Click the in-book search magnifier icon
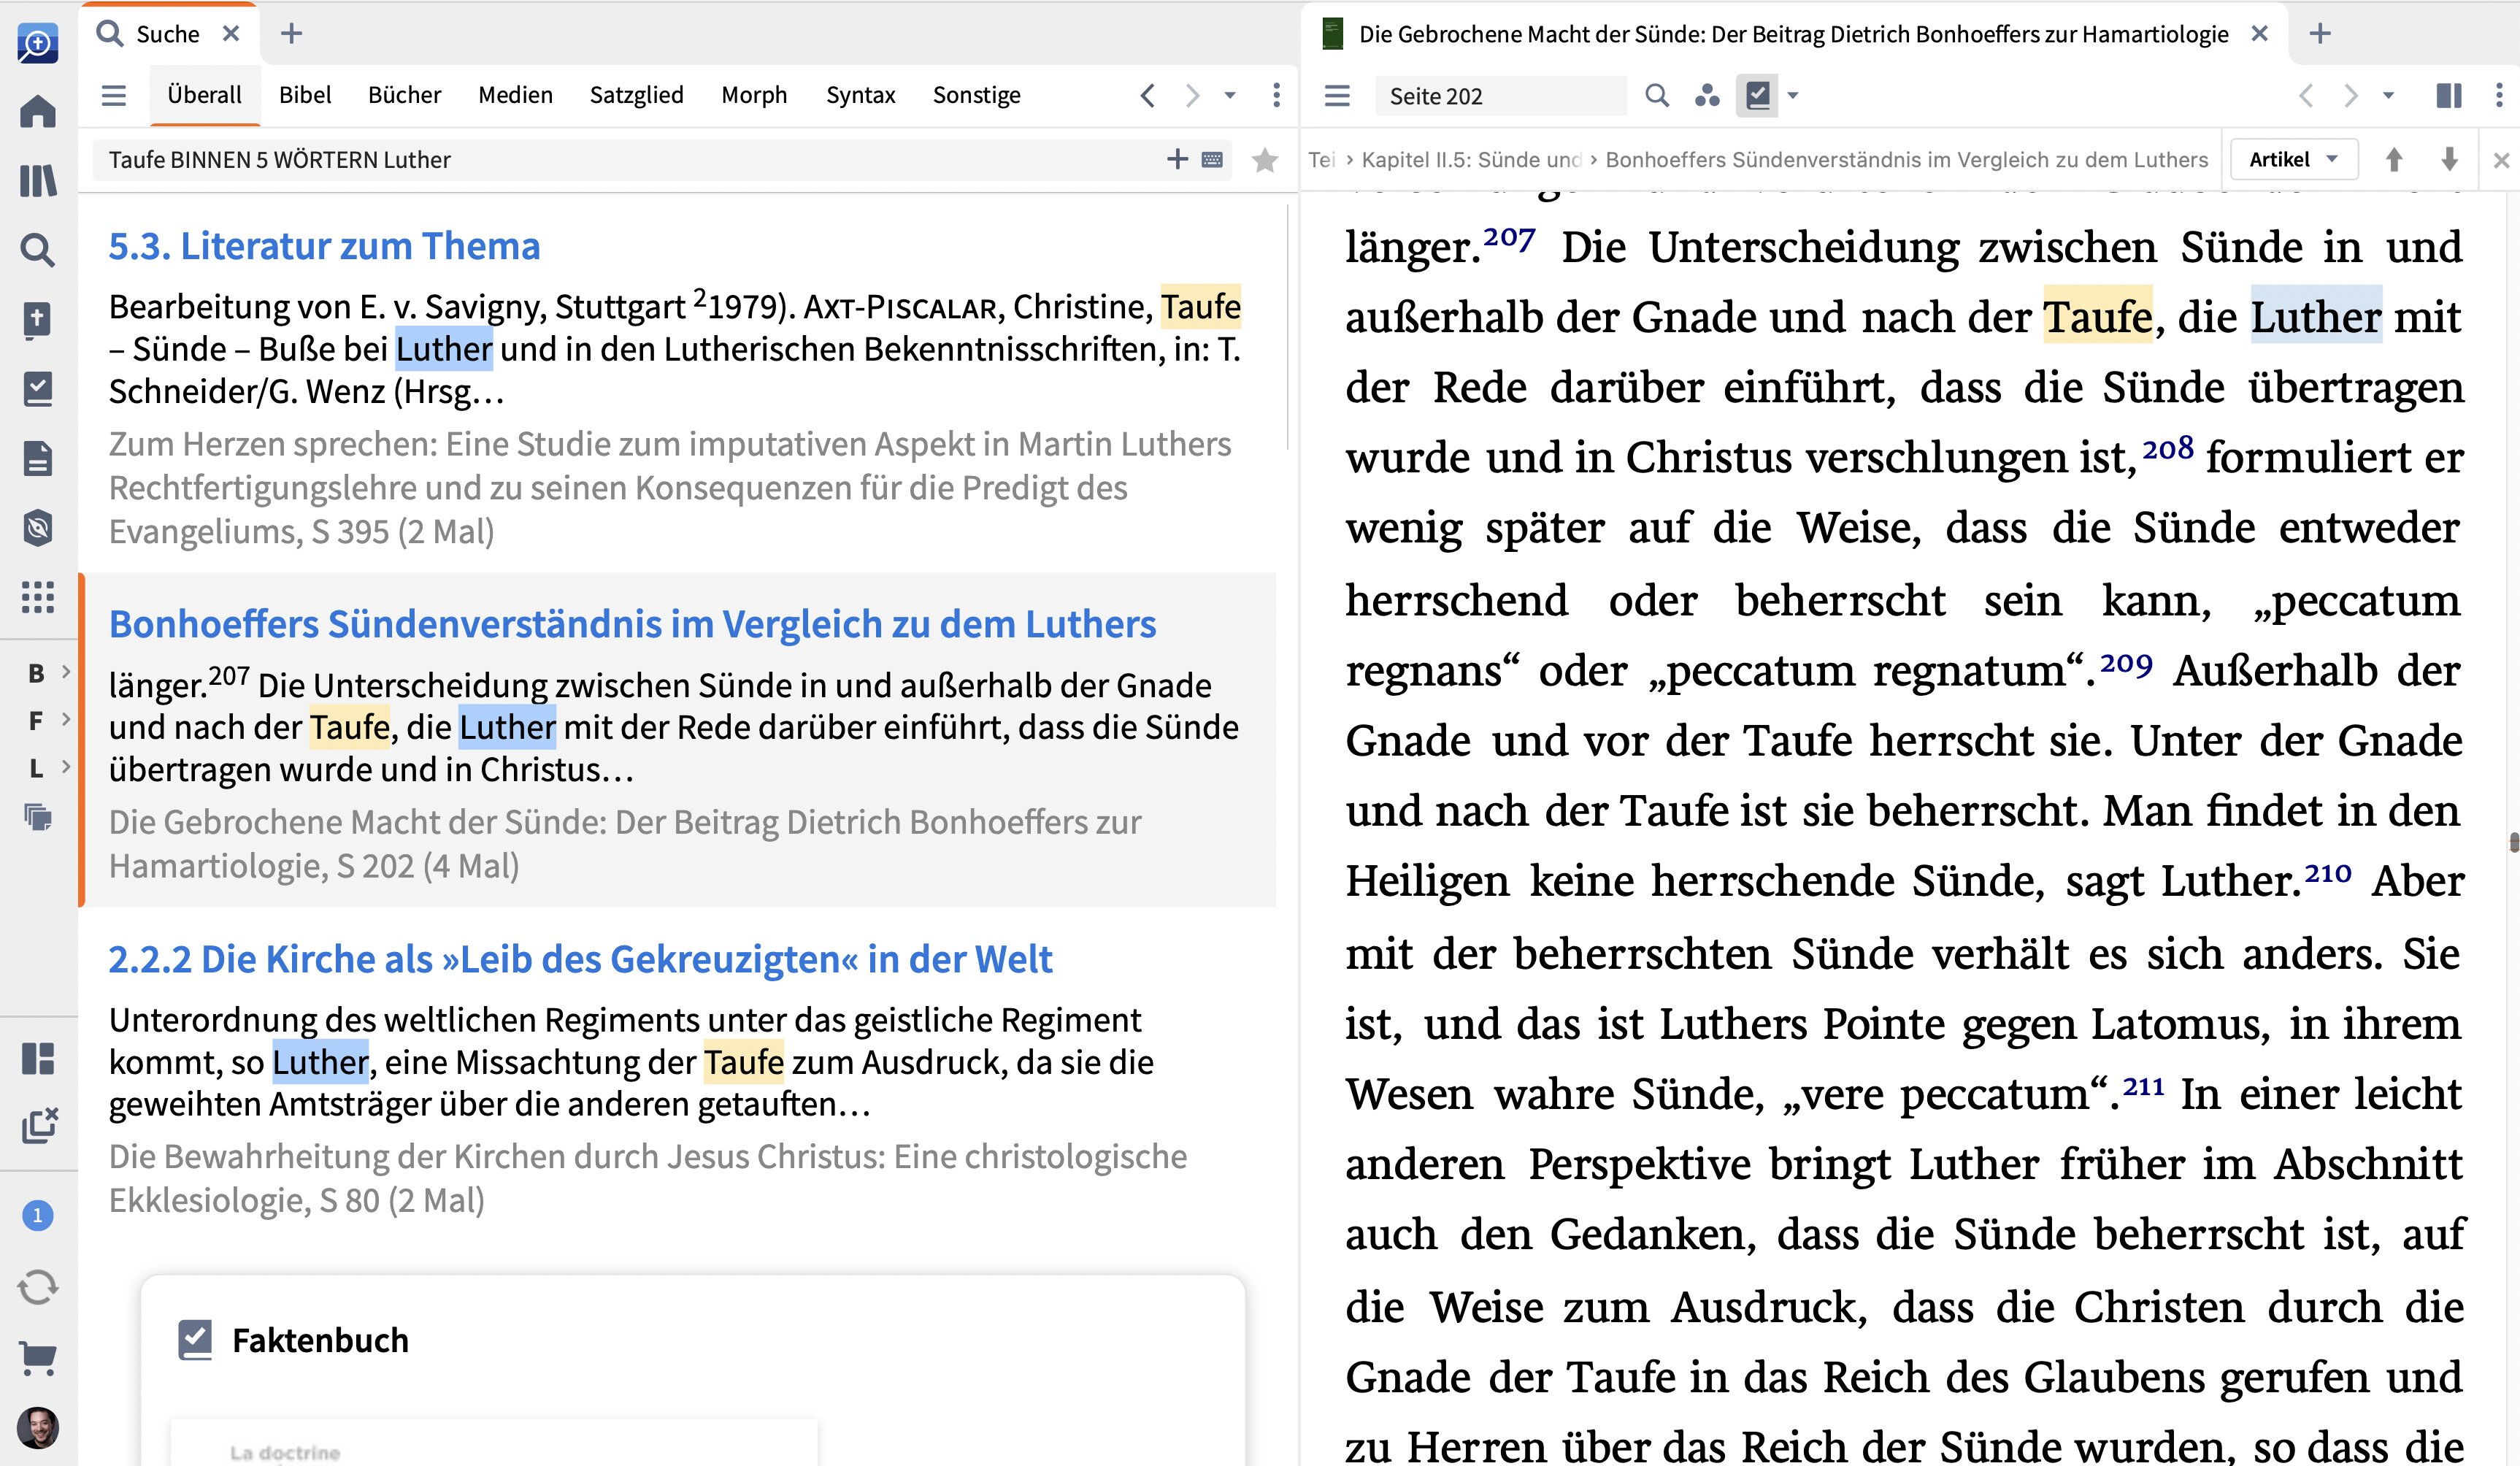 (1657, 96)
